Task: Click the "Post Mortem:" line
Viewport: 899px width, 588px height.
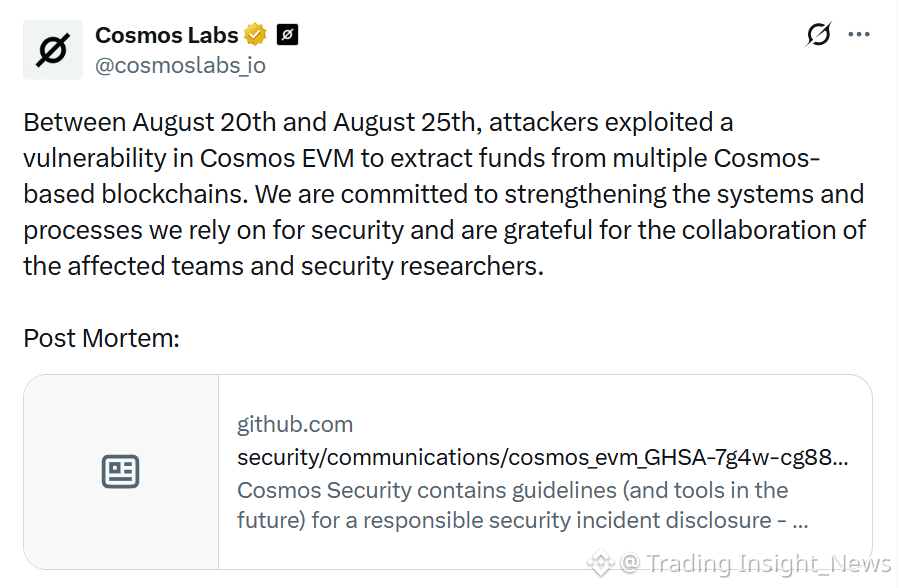Action: click(101, 338)
